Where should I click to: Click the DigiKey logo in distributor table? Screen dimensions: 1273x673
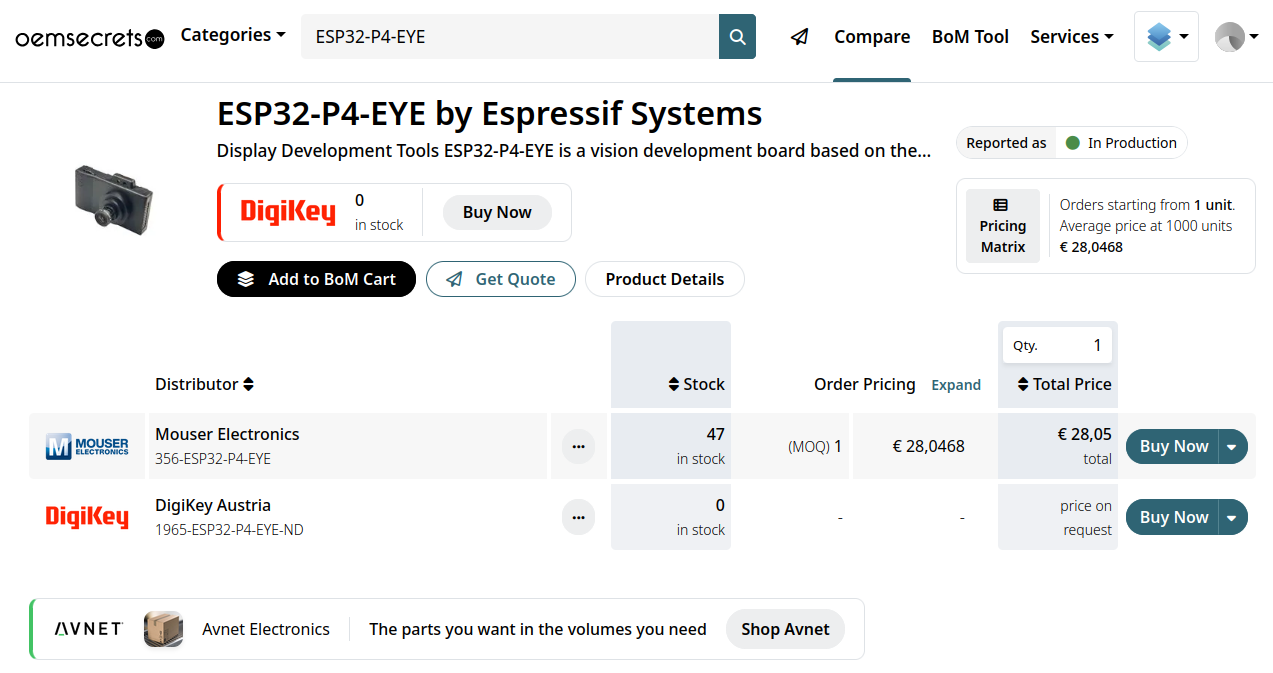(87, 517)
